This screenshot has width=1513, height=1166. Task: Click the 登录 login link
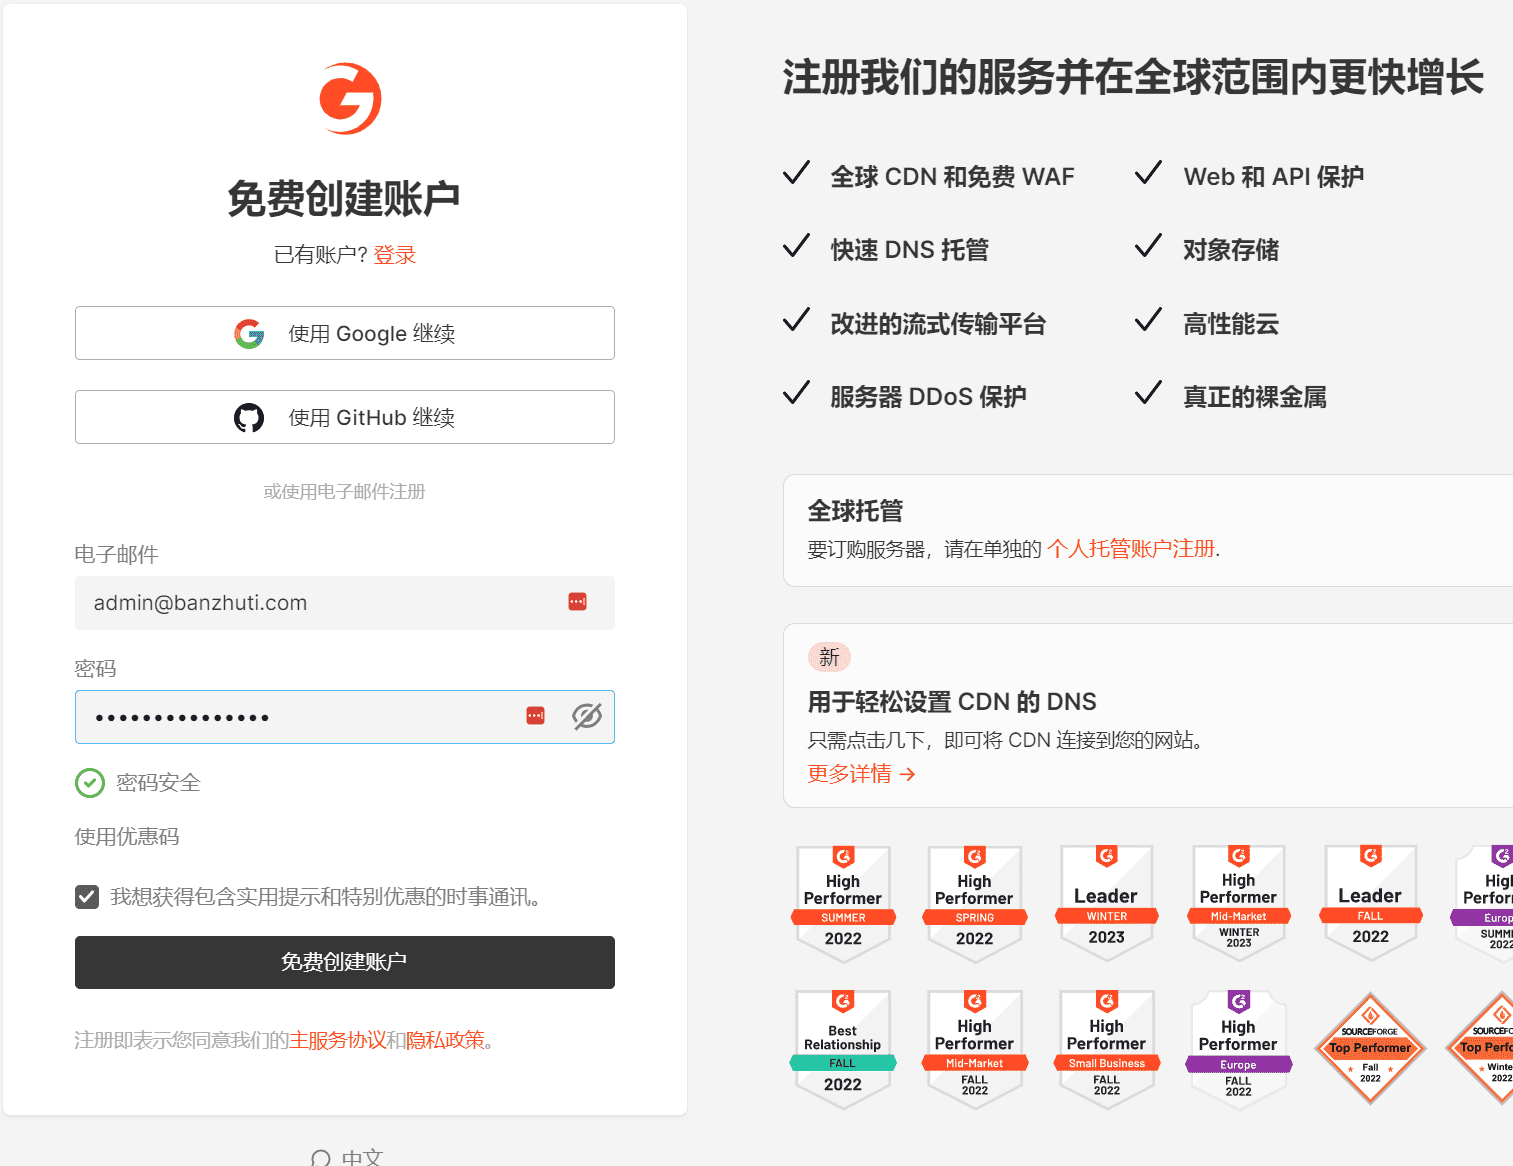click(x=394, y=255)
